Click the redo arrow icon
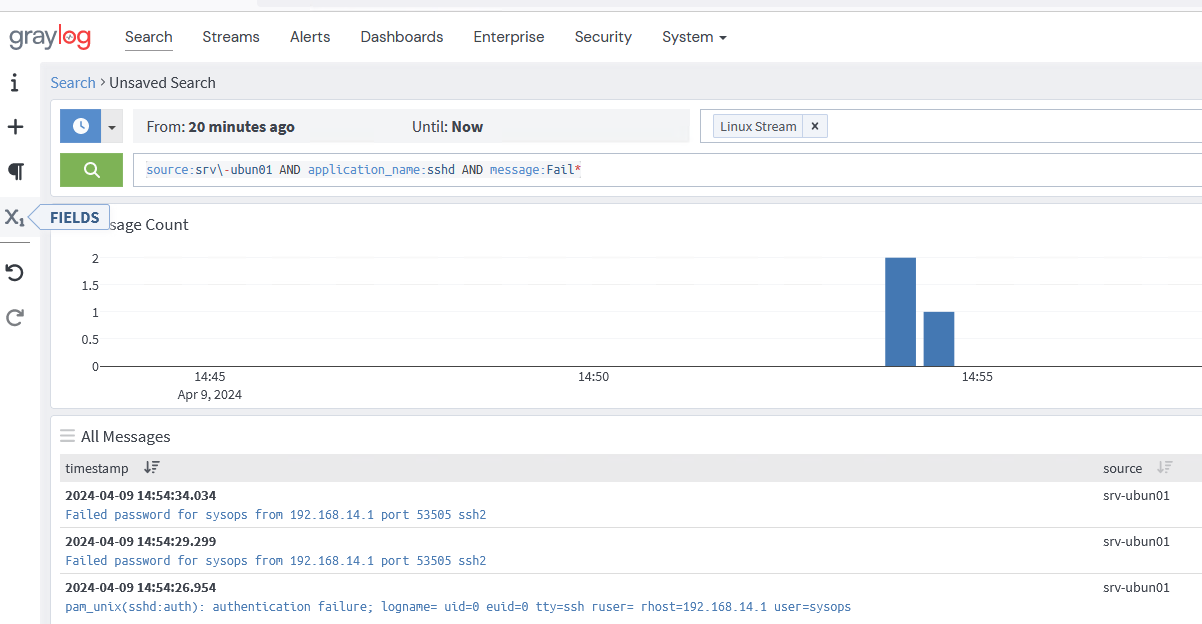Image resolution: width=1202 pixels, height=624 pixels. (x=15, y=318)
